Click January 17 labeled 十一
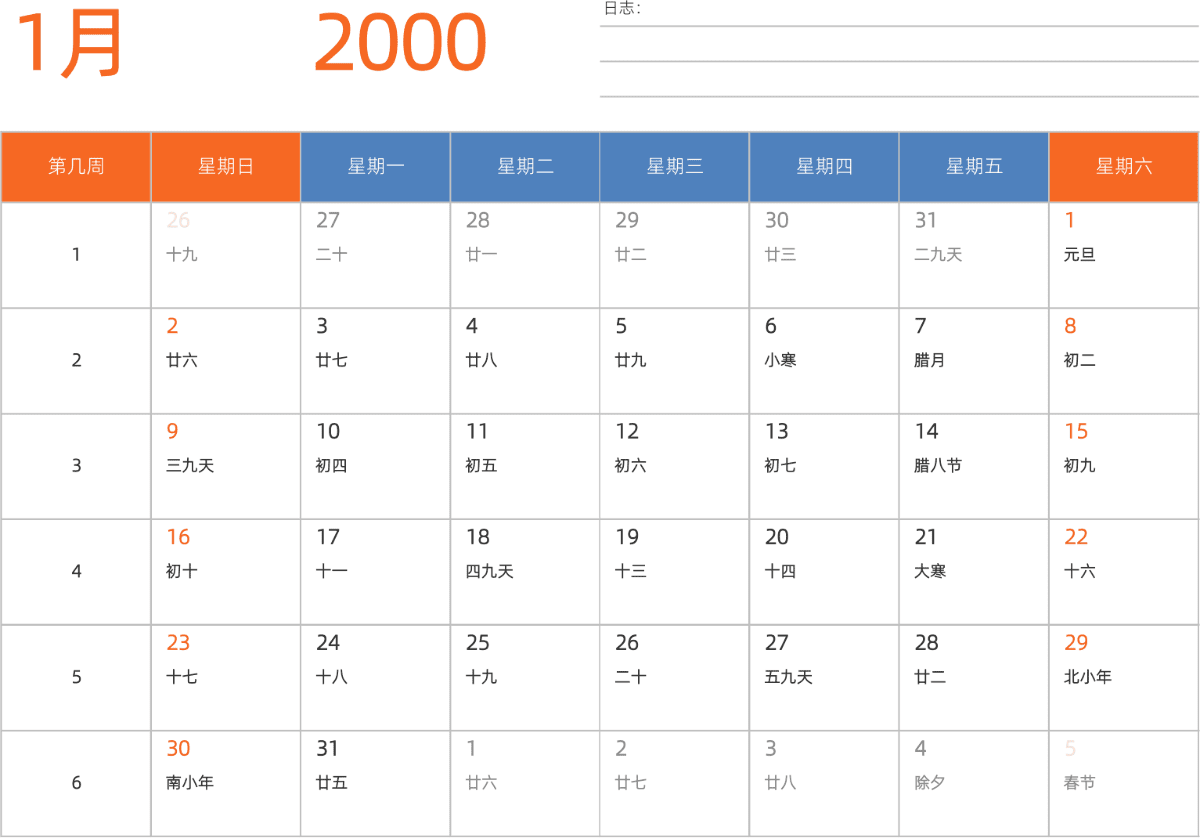The height and width of the screenshot is (838, 1200). point(376,572)
